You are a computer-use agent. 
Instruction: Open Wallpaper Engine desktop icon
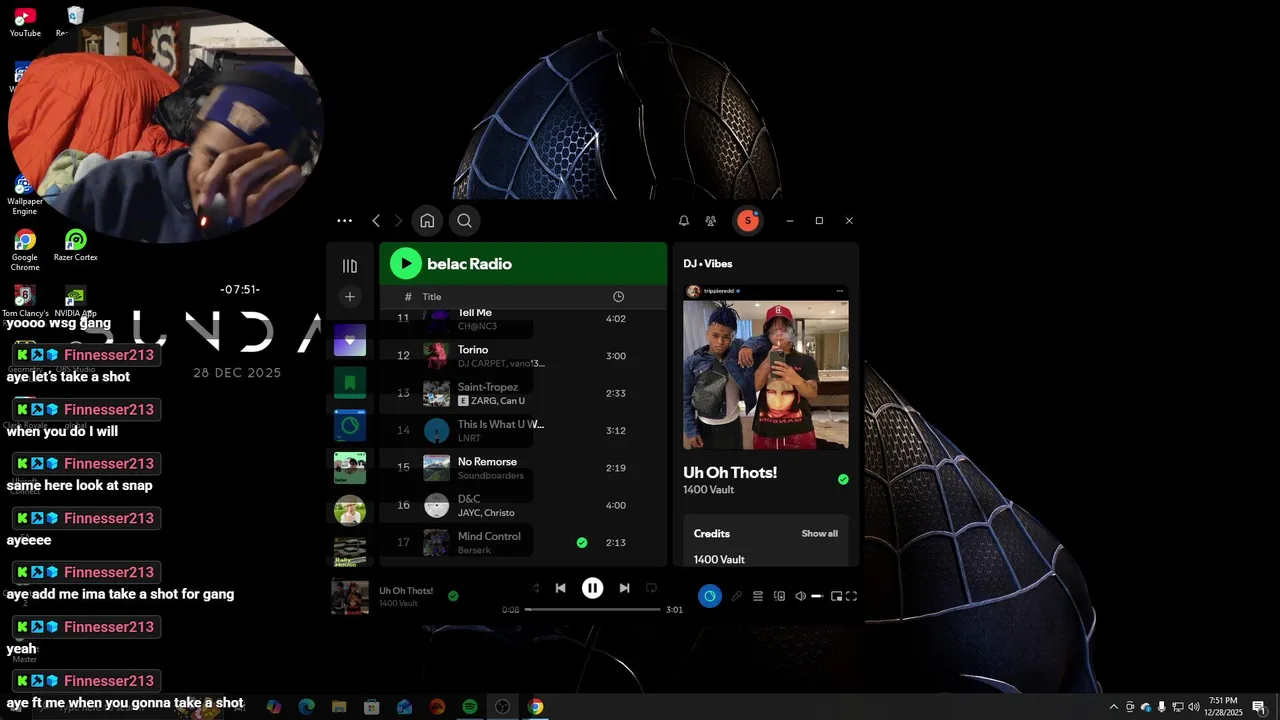tap(25, 195)
